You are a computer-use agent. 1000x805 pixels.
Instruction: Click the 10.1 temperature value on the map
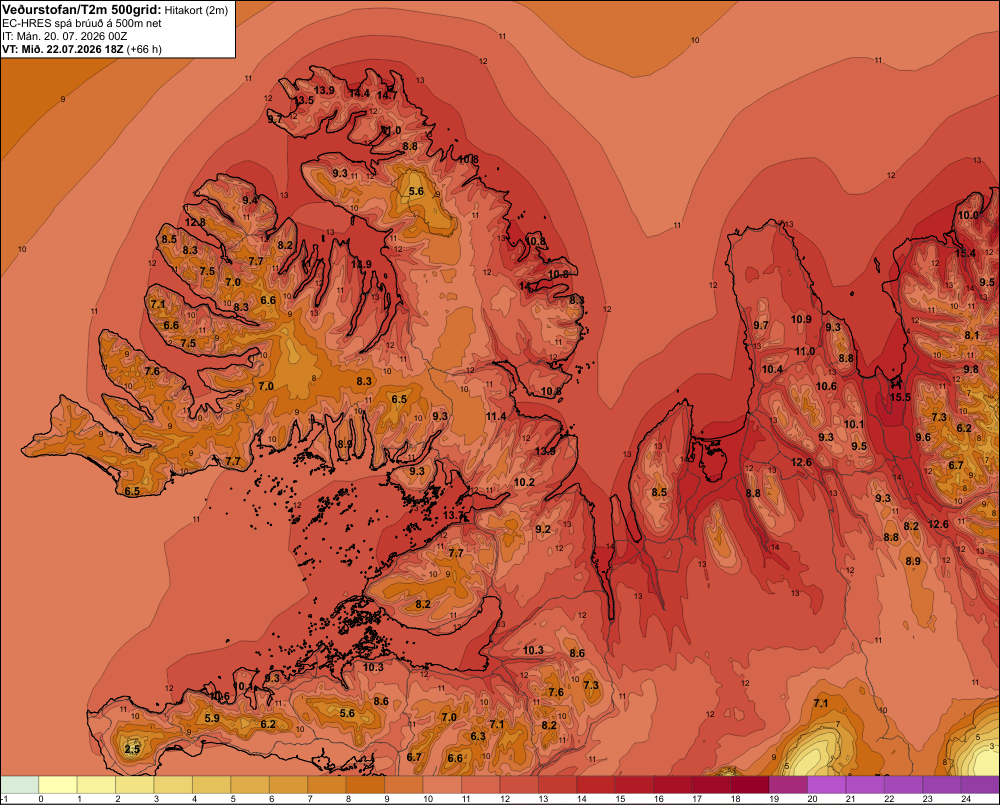pyautogui.click(x=854, y=424)
